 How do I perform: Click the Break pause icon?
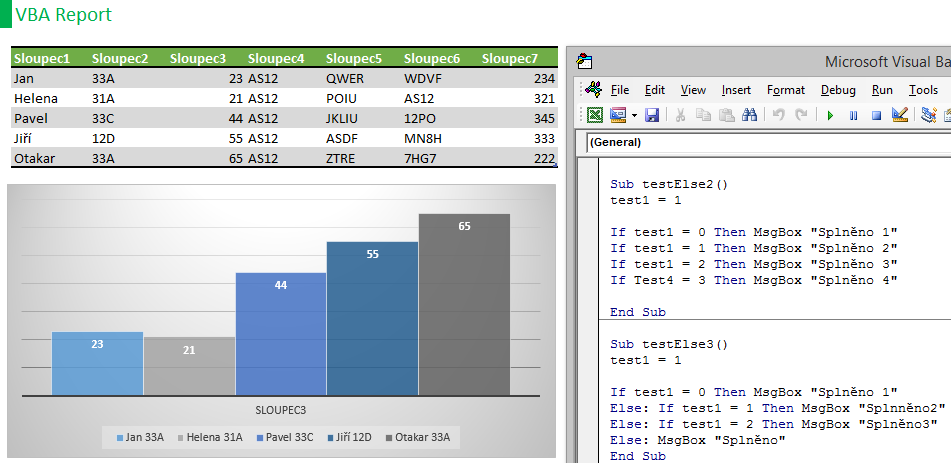pyautogui.click(x=853, y=115)
